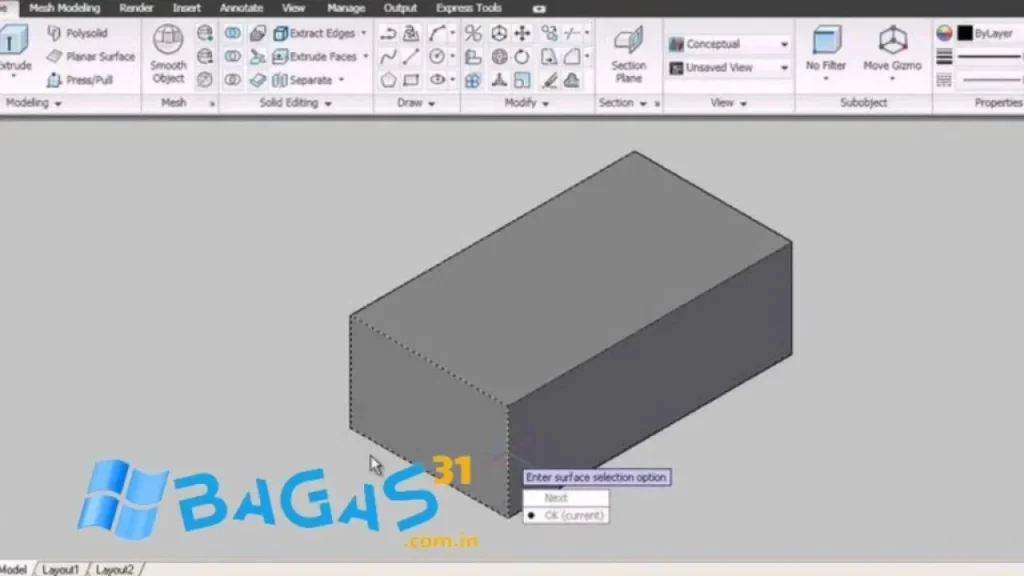
Task: Click the four-arrow Move icon in Modify
Action: coord(522,33)
